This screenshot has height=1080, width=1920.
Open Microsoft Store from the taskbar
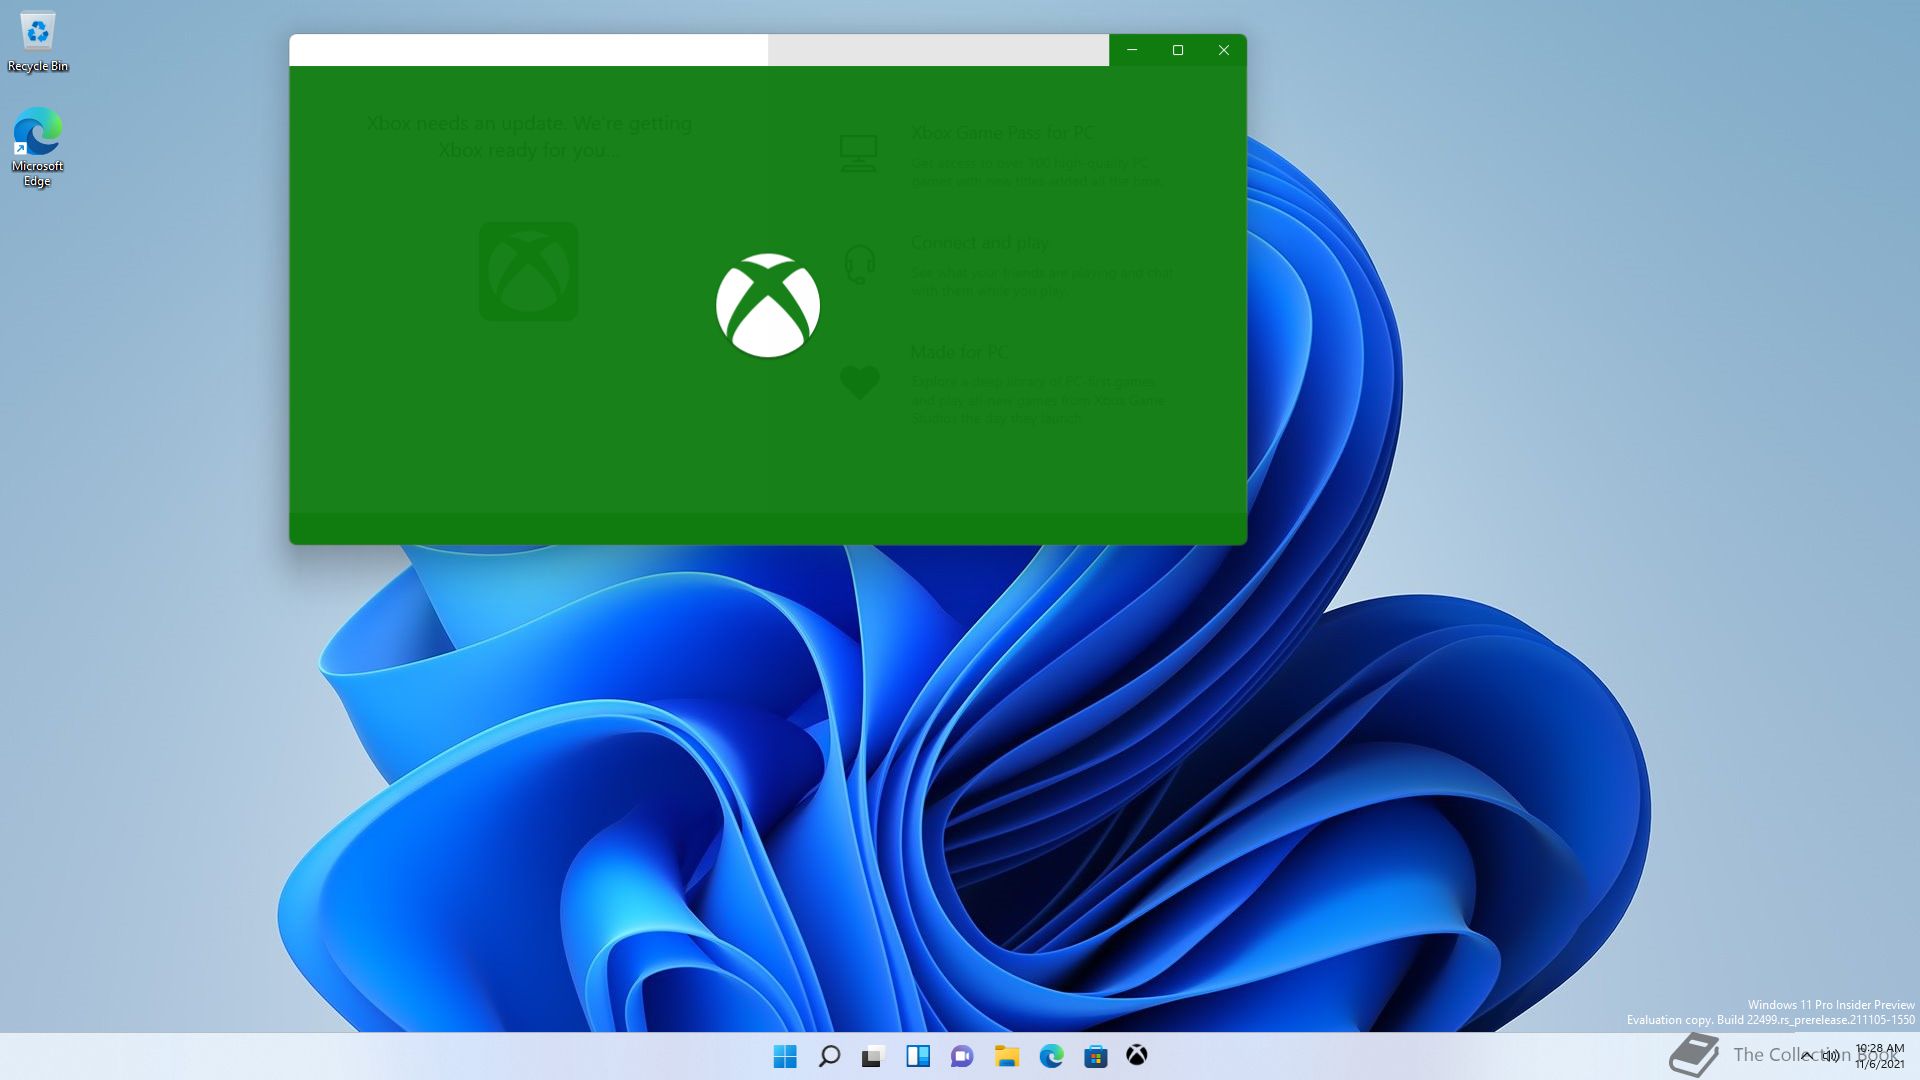(1095, 1056)
